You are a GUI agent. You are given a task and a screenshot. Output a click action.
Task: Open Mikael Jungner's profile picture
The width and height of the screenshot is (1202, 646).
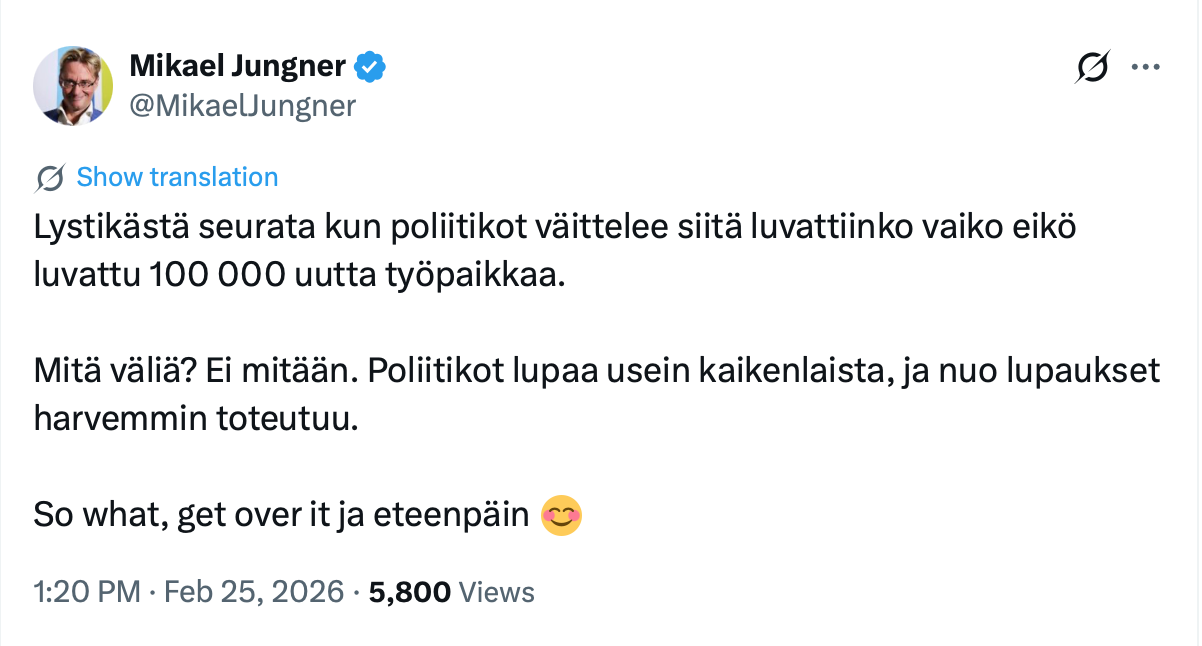pos(73,85)
